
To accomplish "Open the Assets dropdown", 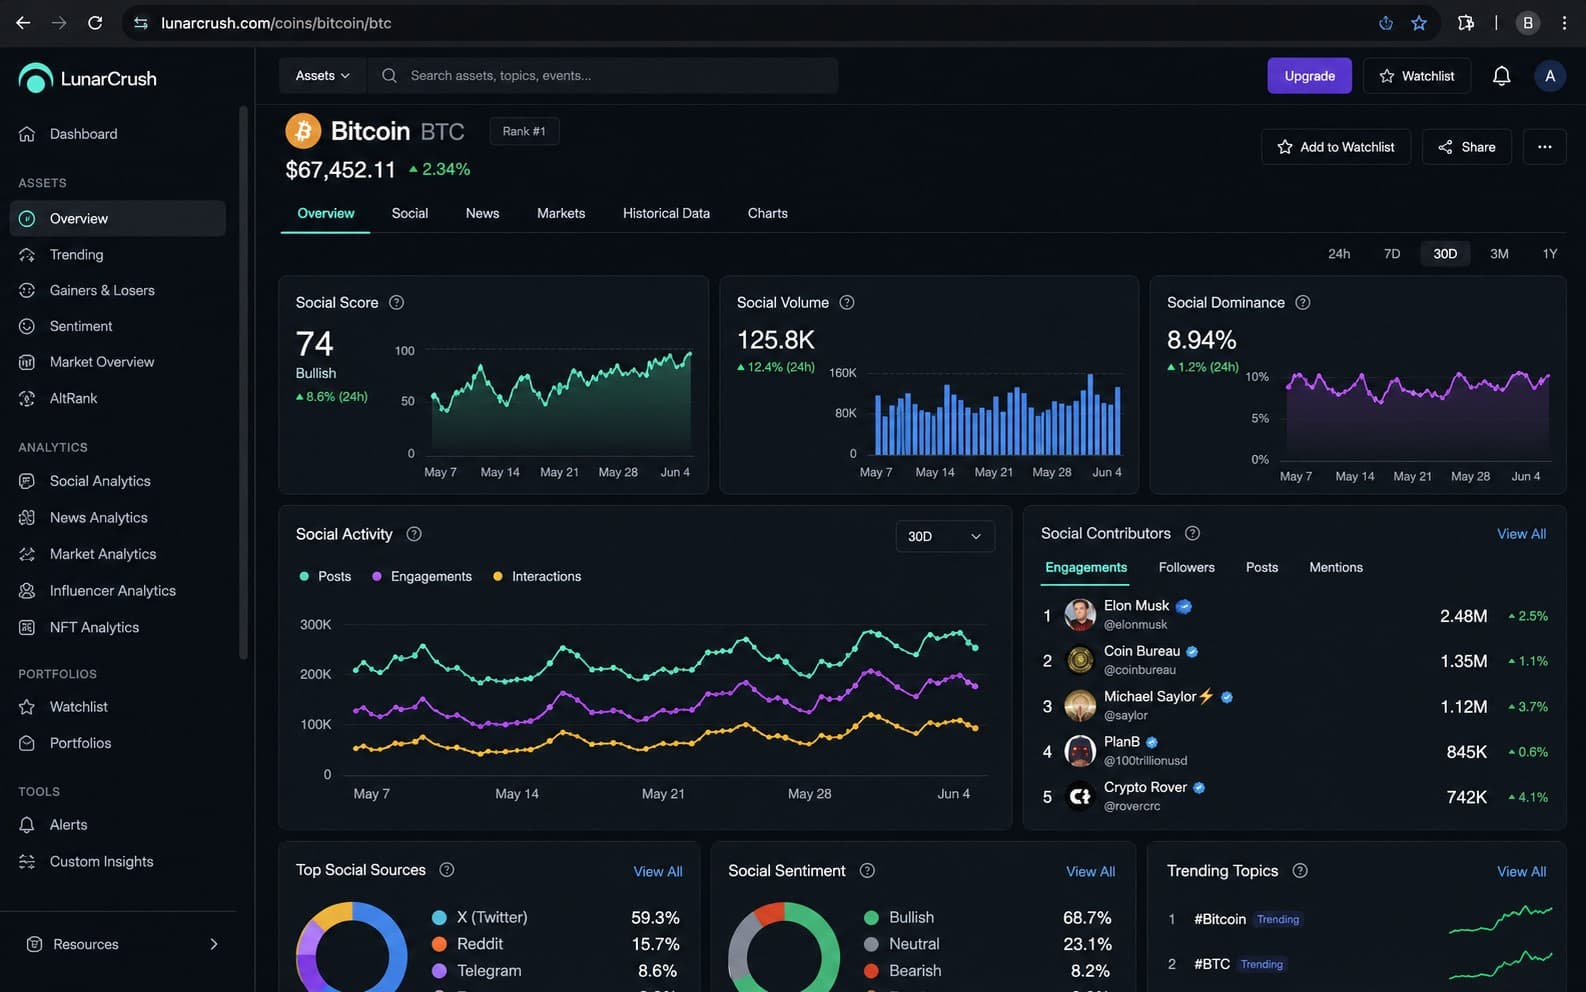I will pos(323,76).
